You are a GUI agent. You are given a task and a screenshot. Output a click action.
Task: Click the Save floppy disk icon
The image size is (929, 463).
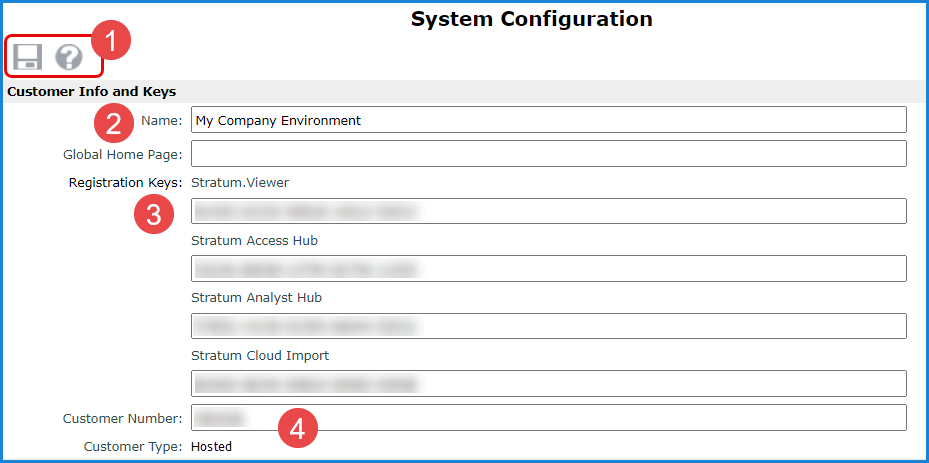27,58
